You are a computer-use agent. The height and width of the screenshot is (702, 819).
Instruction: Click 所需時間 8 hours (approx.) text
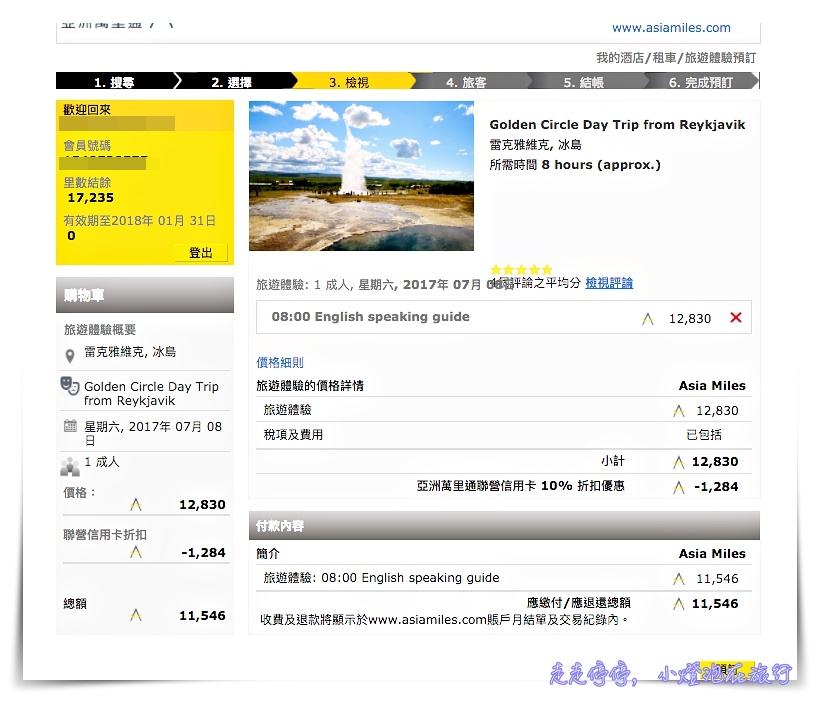pyautogui.click(x=575, y=165)
